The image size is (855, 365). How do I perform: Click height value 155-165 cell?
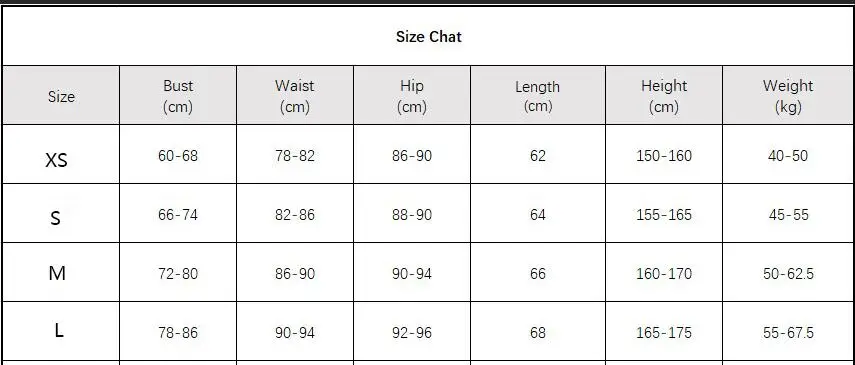pyautogui.click(x=664, y=213)
